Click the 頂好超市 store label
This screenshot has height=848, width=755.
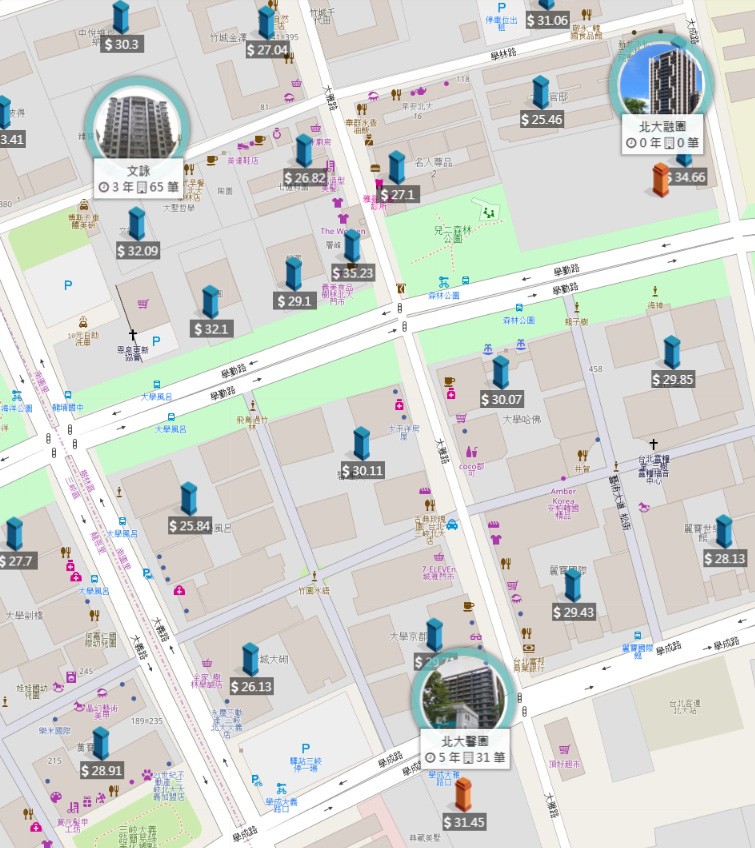point(564,764)
